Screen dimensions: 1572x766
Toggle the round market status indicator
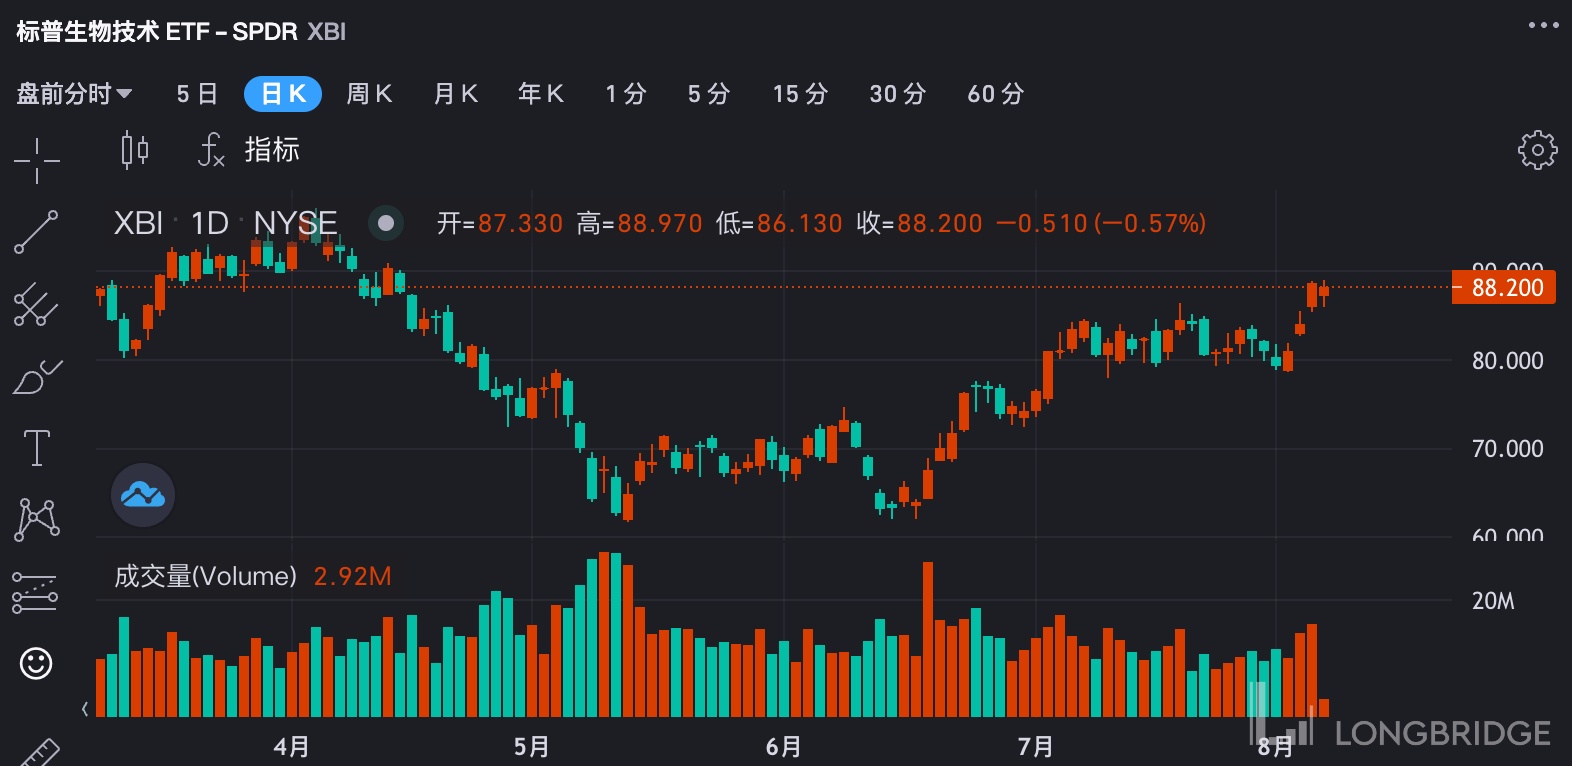386,223
